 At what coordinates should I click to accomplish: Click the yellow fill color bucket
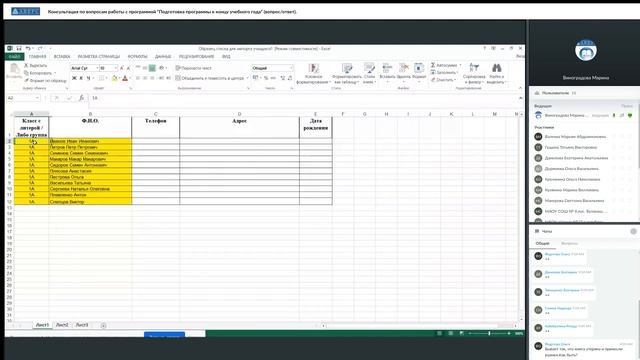click(115, 78)
